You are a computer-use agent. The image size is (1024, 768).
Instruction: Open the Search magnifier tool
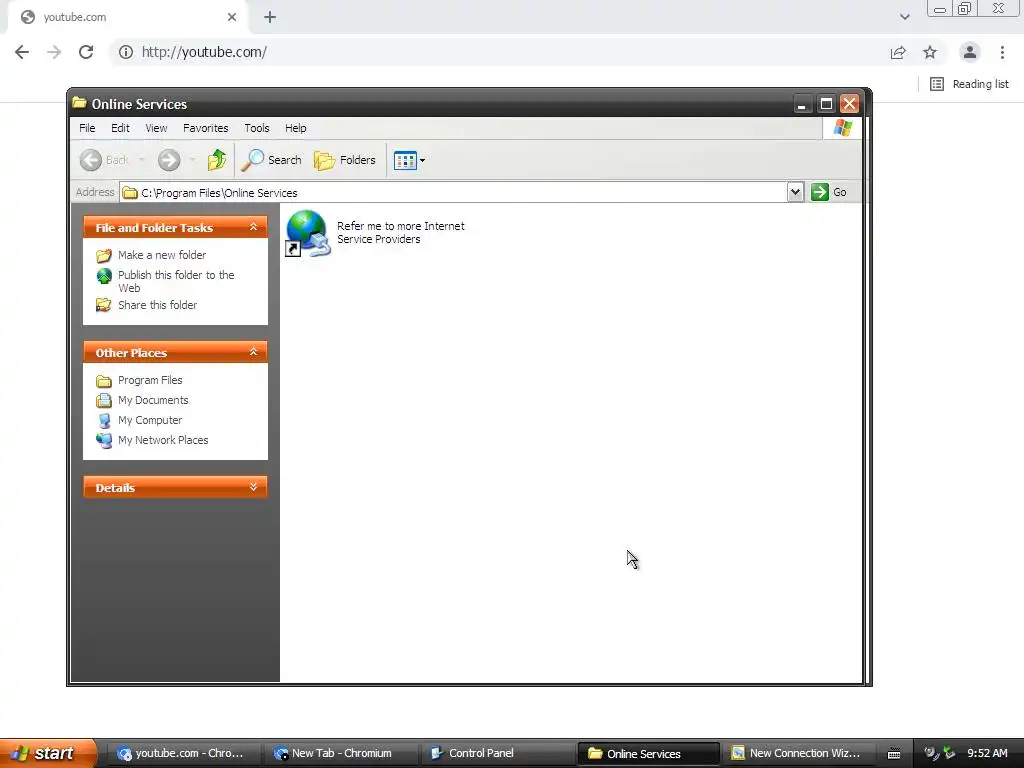pos(272,160)
